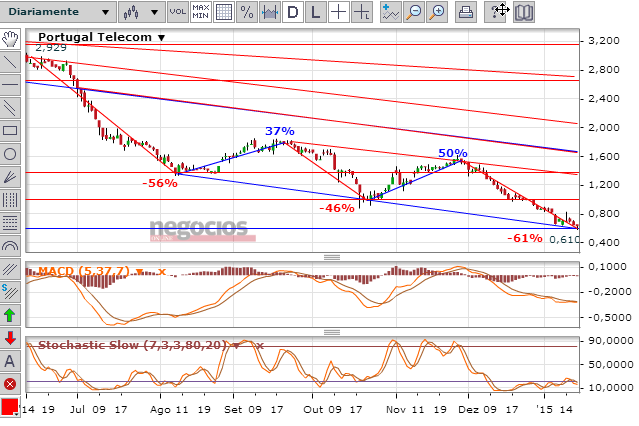Zoom out with the minus magnifier
This screenshot has width=639, height=426.
click(x=414, y=12)
